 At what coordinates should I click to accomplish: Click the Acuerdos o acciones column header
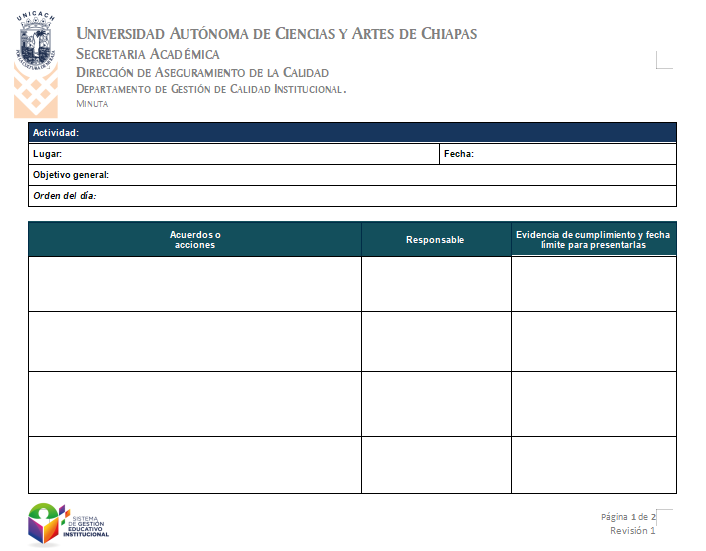click(x=195, y=239)
